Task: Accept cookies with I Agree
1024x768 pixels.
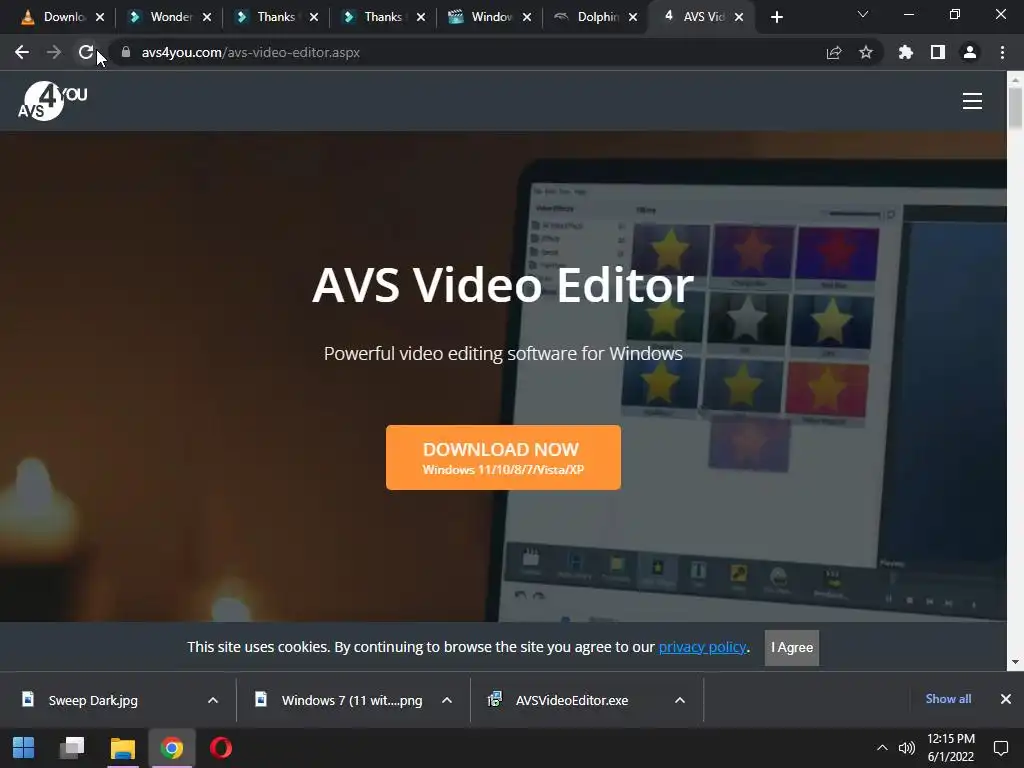Action: pyautogui.click(x=792, y=647)
